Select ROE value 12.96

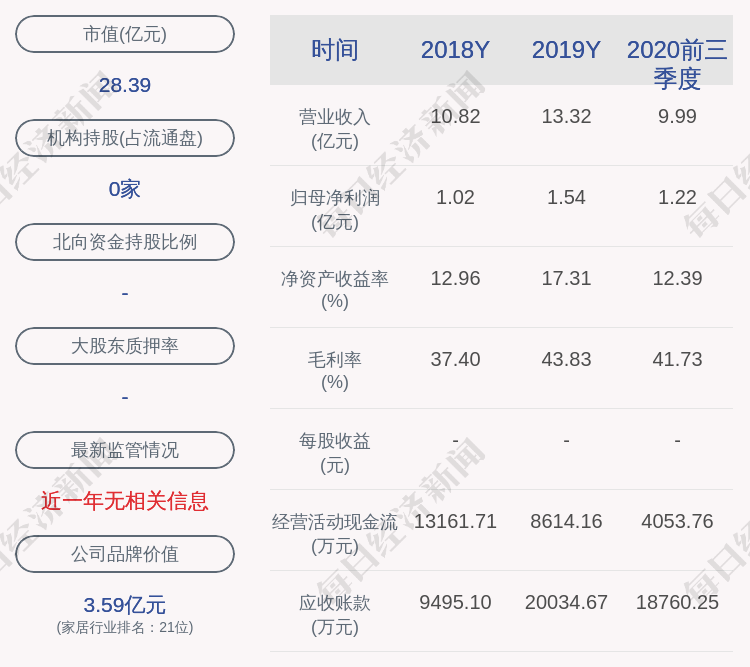click(x=455, y=278)
